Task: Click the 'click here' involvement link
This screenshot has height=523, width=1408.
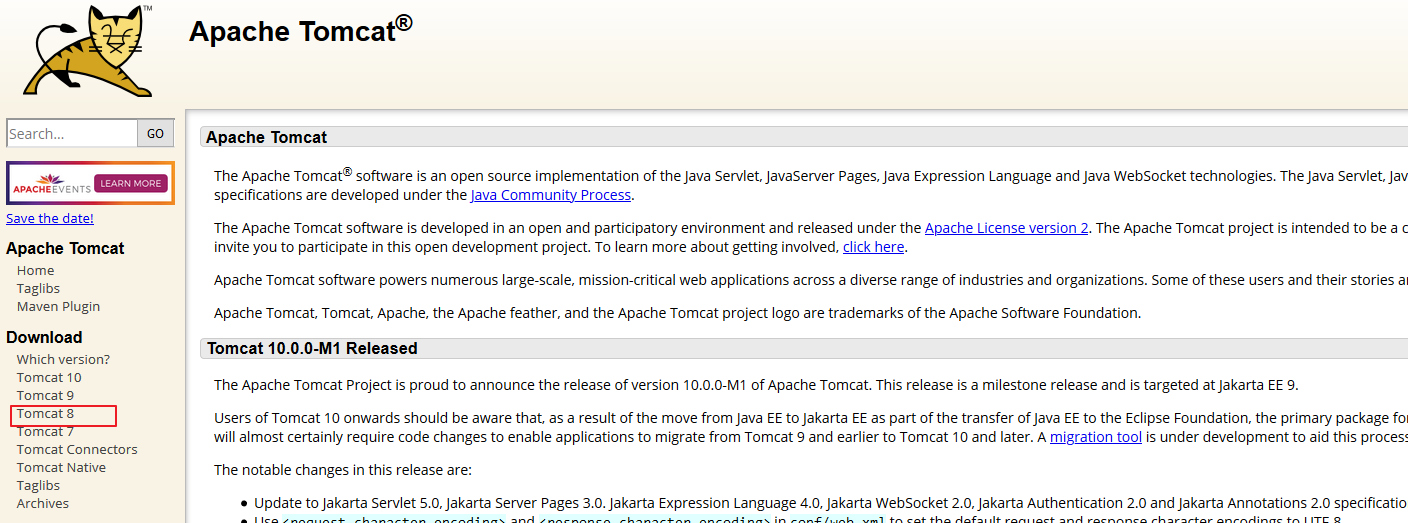Action: (873, 246)
